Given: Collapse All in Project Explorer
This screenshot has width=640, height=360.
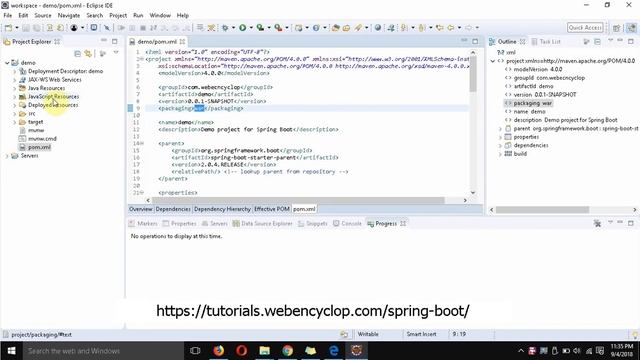Looking at the screenshot, I should pyautogui.click(x=78, y=53).
